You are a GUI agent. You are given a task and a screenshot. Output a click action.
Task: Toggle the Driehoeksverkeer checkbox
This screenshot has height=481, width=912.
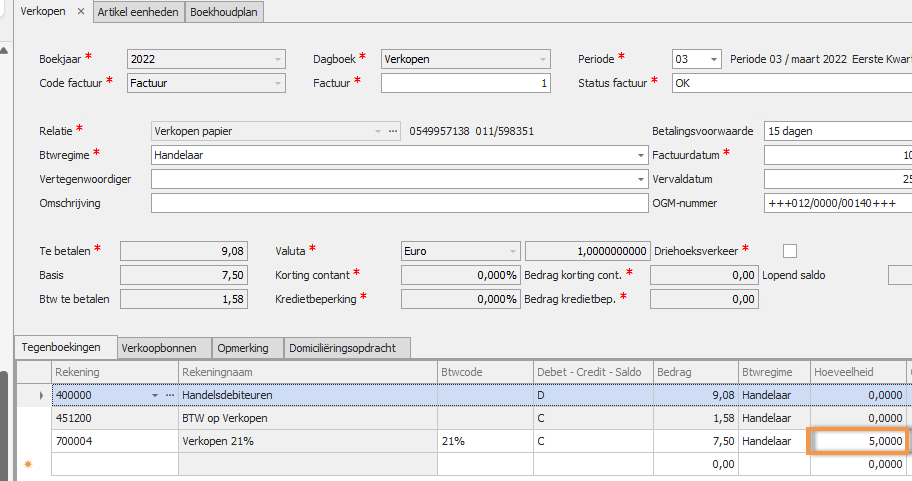point(790,250)
